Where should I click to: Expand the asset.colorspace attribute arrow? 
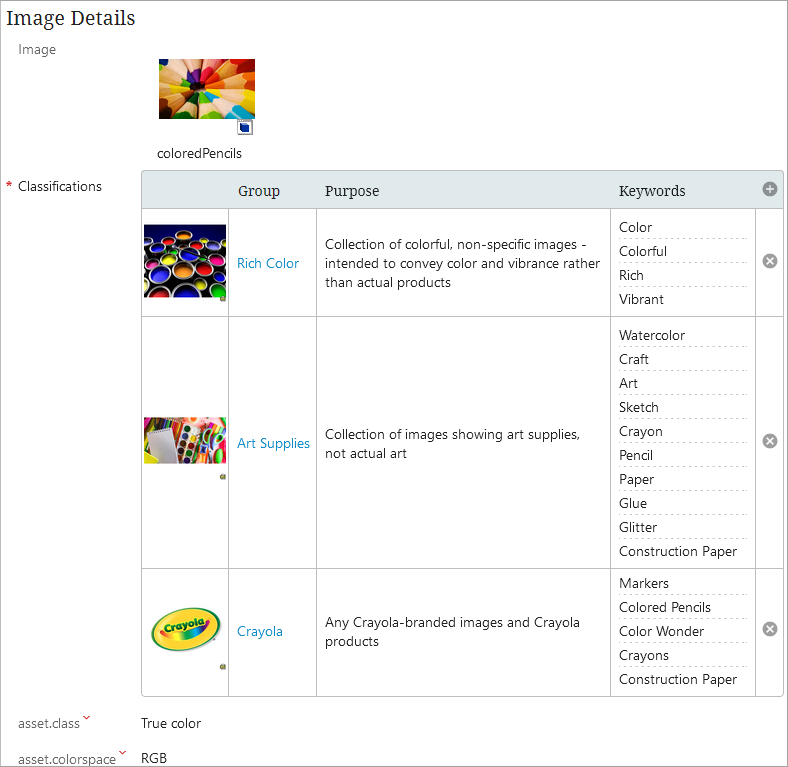pos(122,753)
